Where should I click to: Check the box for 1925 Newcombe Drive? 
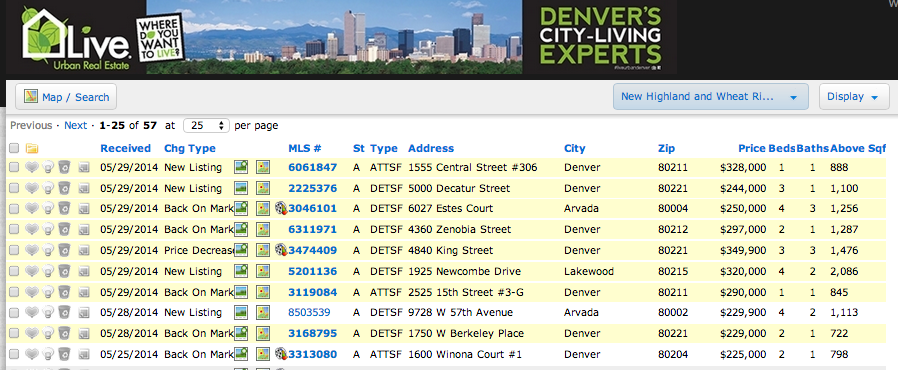click(14, 271)
